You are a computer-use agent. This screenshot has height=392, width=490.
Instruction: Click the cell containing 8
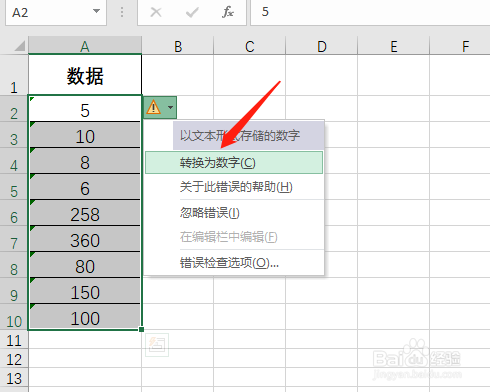point(85,161)
